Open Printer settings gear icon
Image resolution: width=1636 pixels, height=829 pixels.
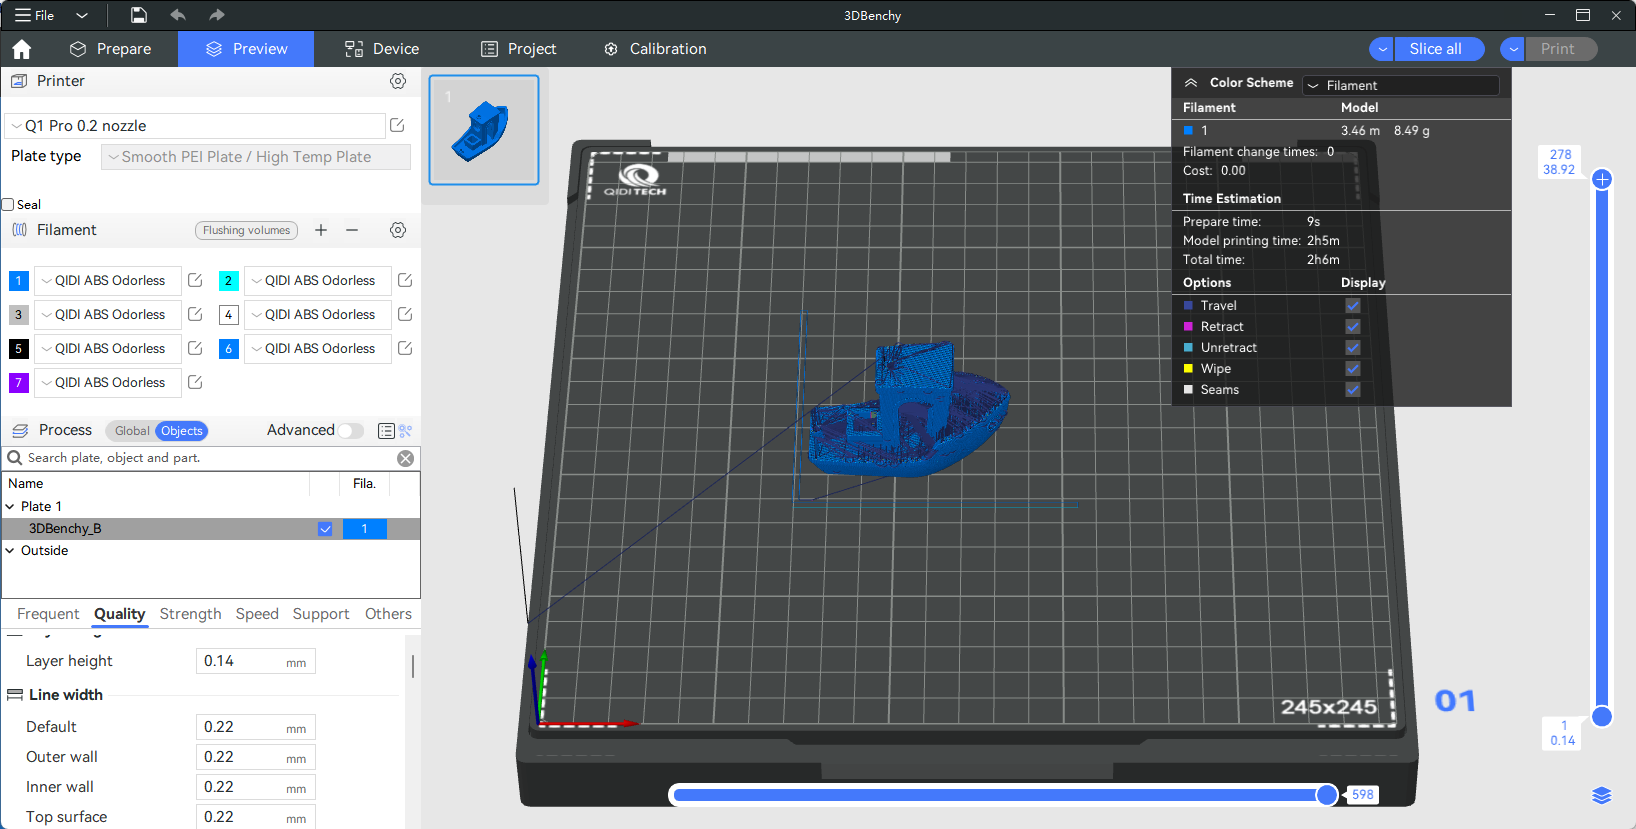[398, 81]
